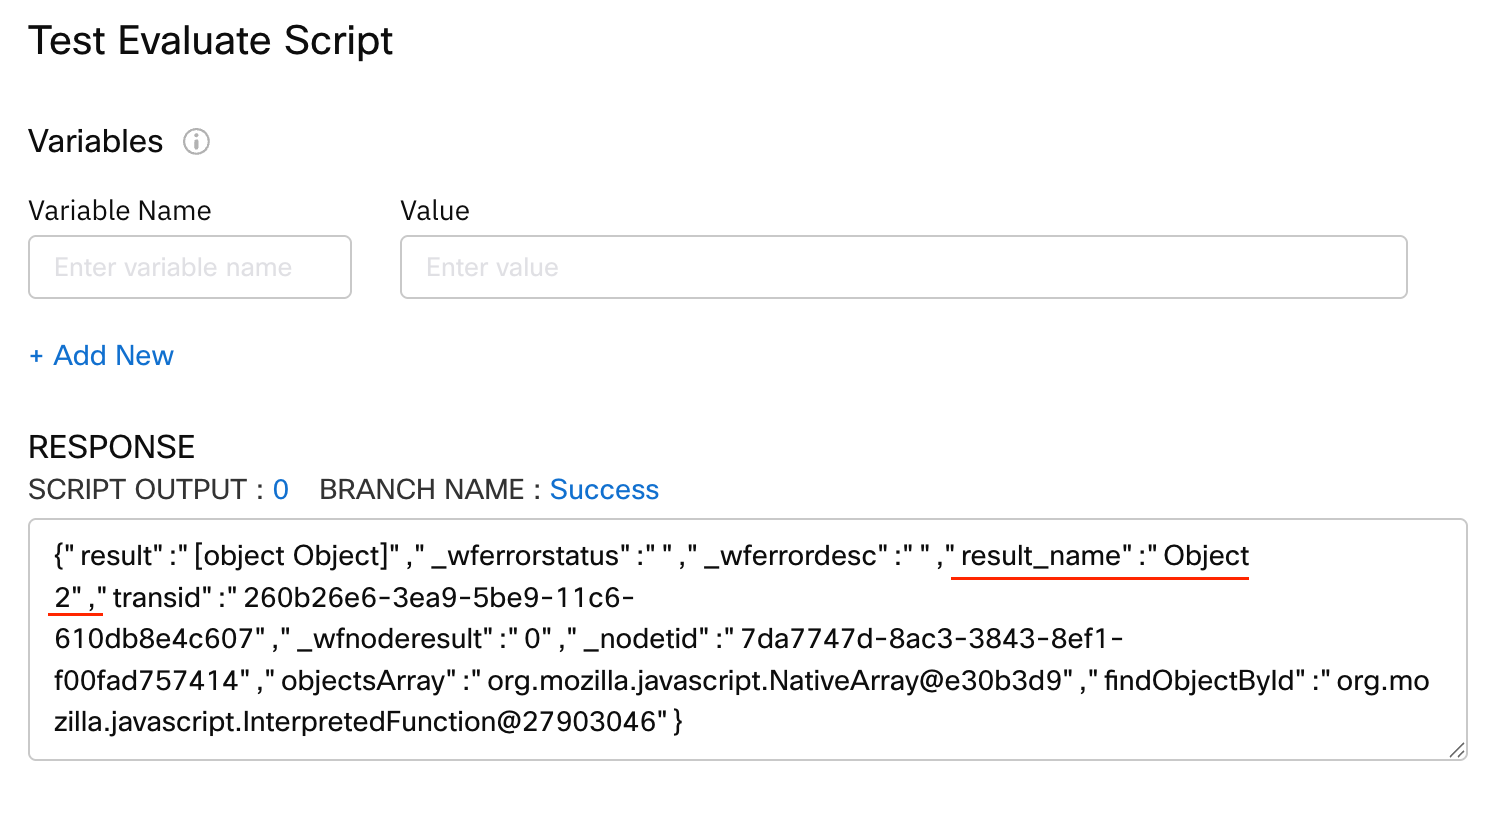Click the script output value 0
The image size is (1488, 840).
pos(281,490)
